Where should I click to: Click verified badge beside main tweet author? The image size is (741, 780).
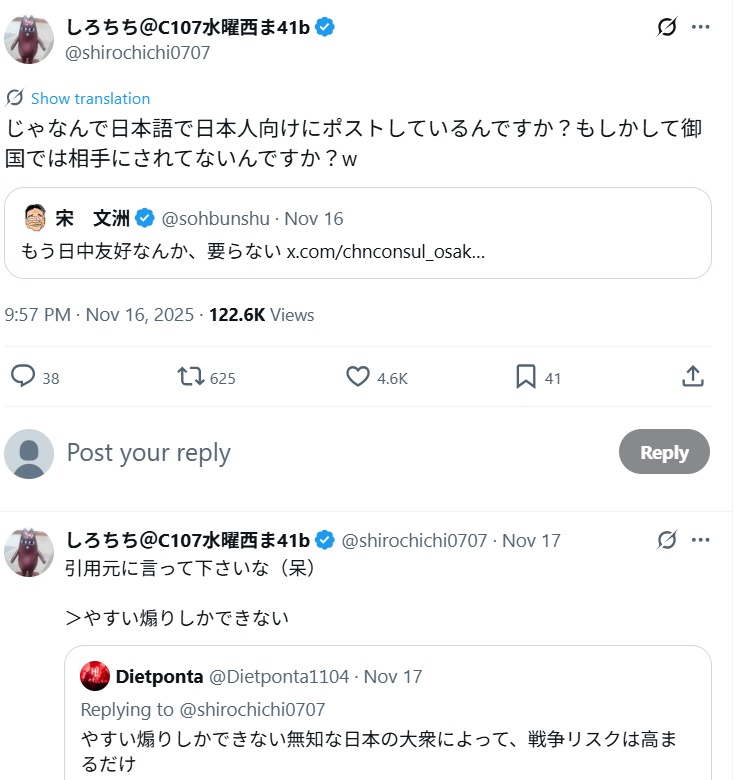pyautogui.click(x=325, y=27)
